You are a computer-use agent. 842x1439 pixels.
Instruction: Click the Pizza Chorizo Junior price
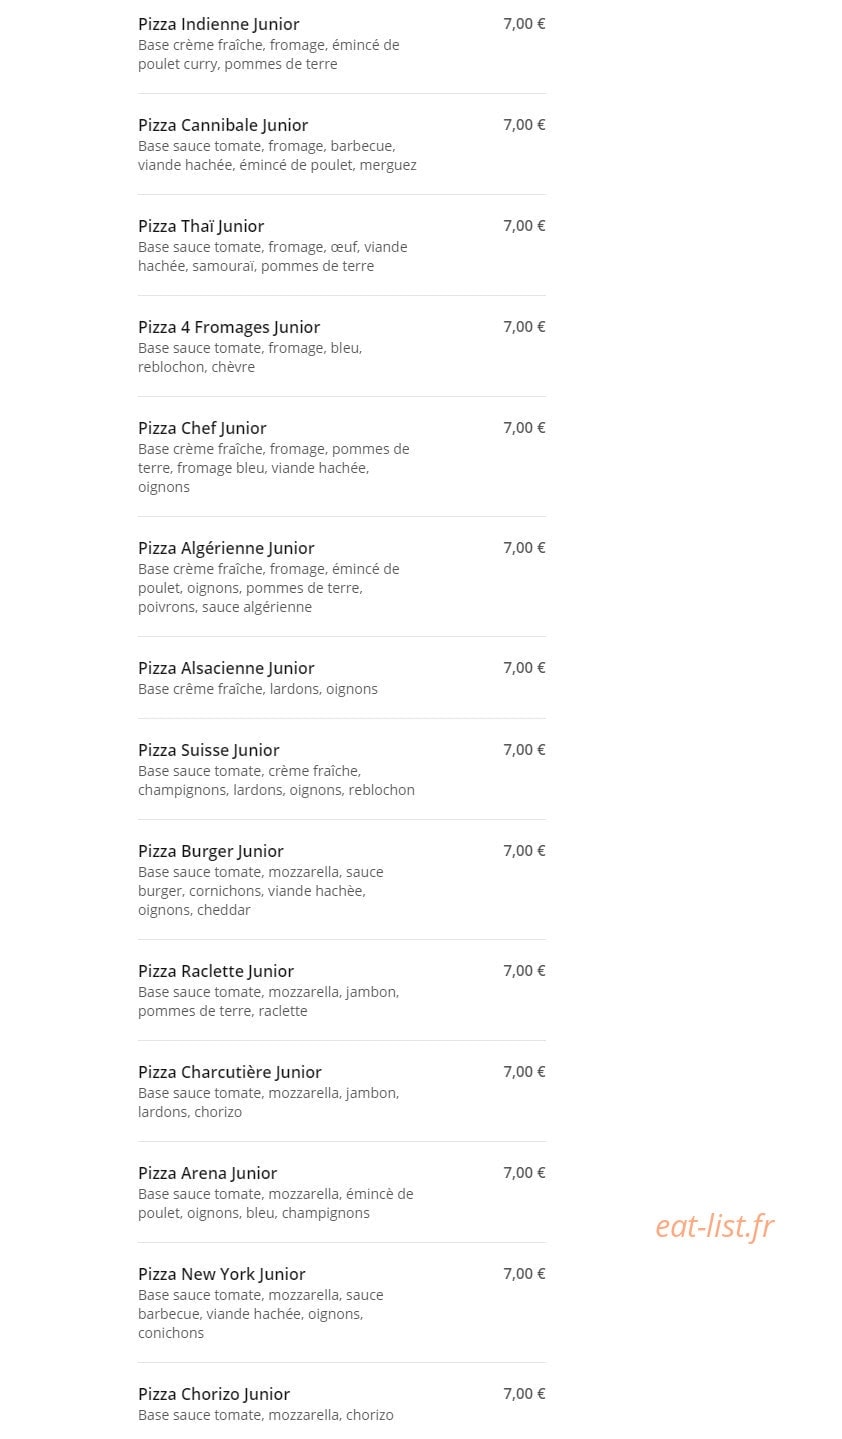(x=524, y=1393)
